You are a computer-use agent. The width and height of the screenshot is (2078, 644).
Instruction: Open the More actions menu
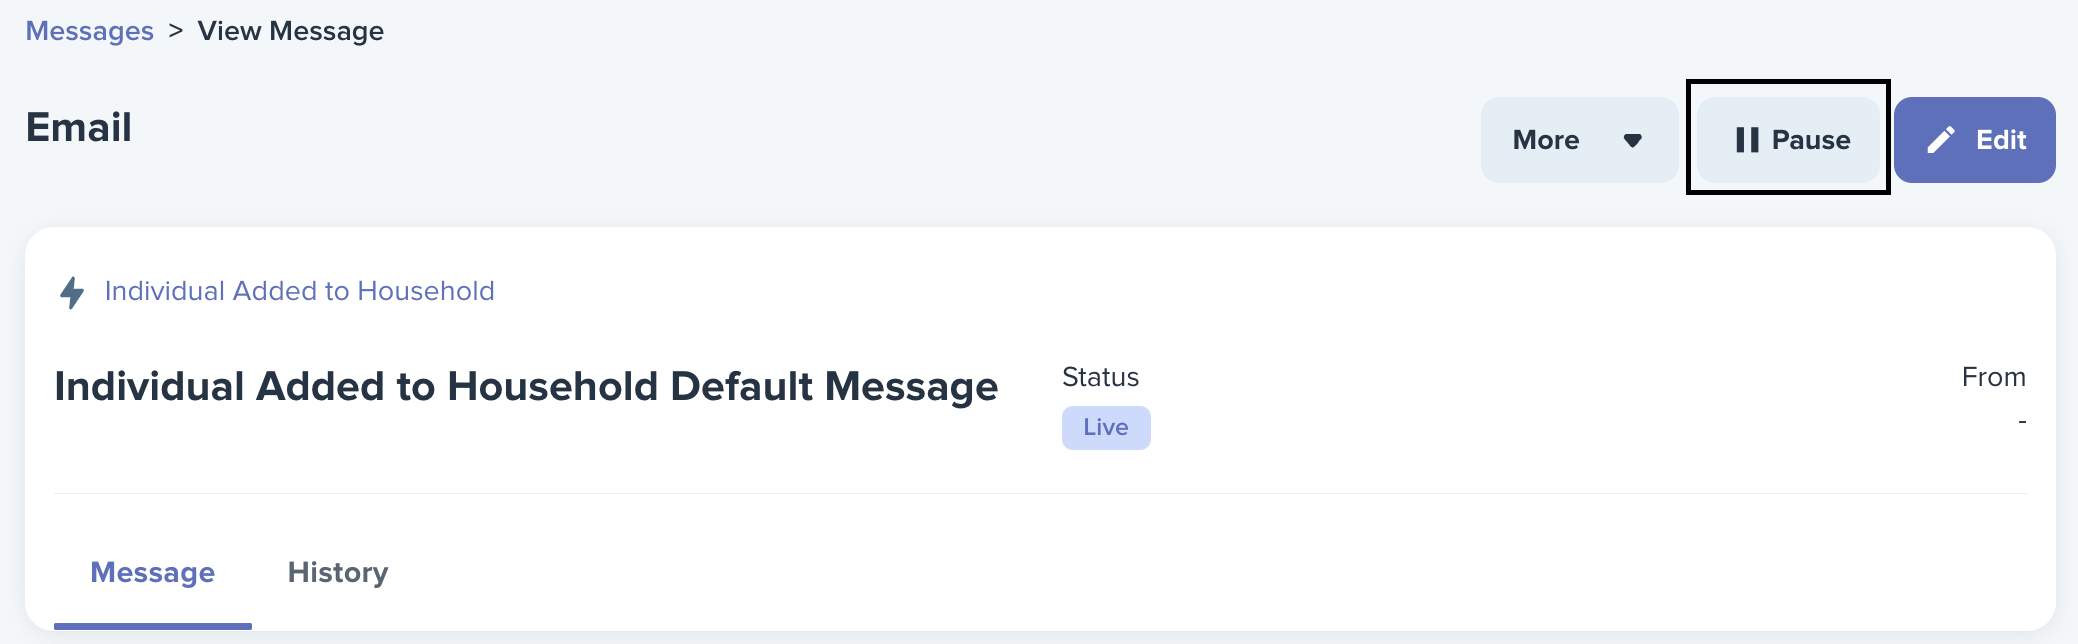[1579, 140]
